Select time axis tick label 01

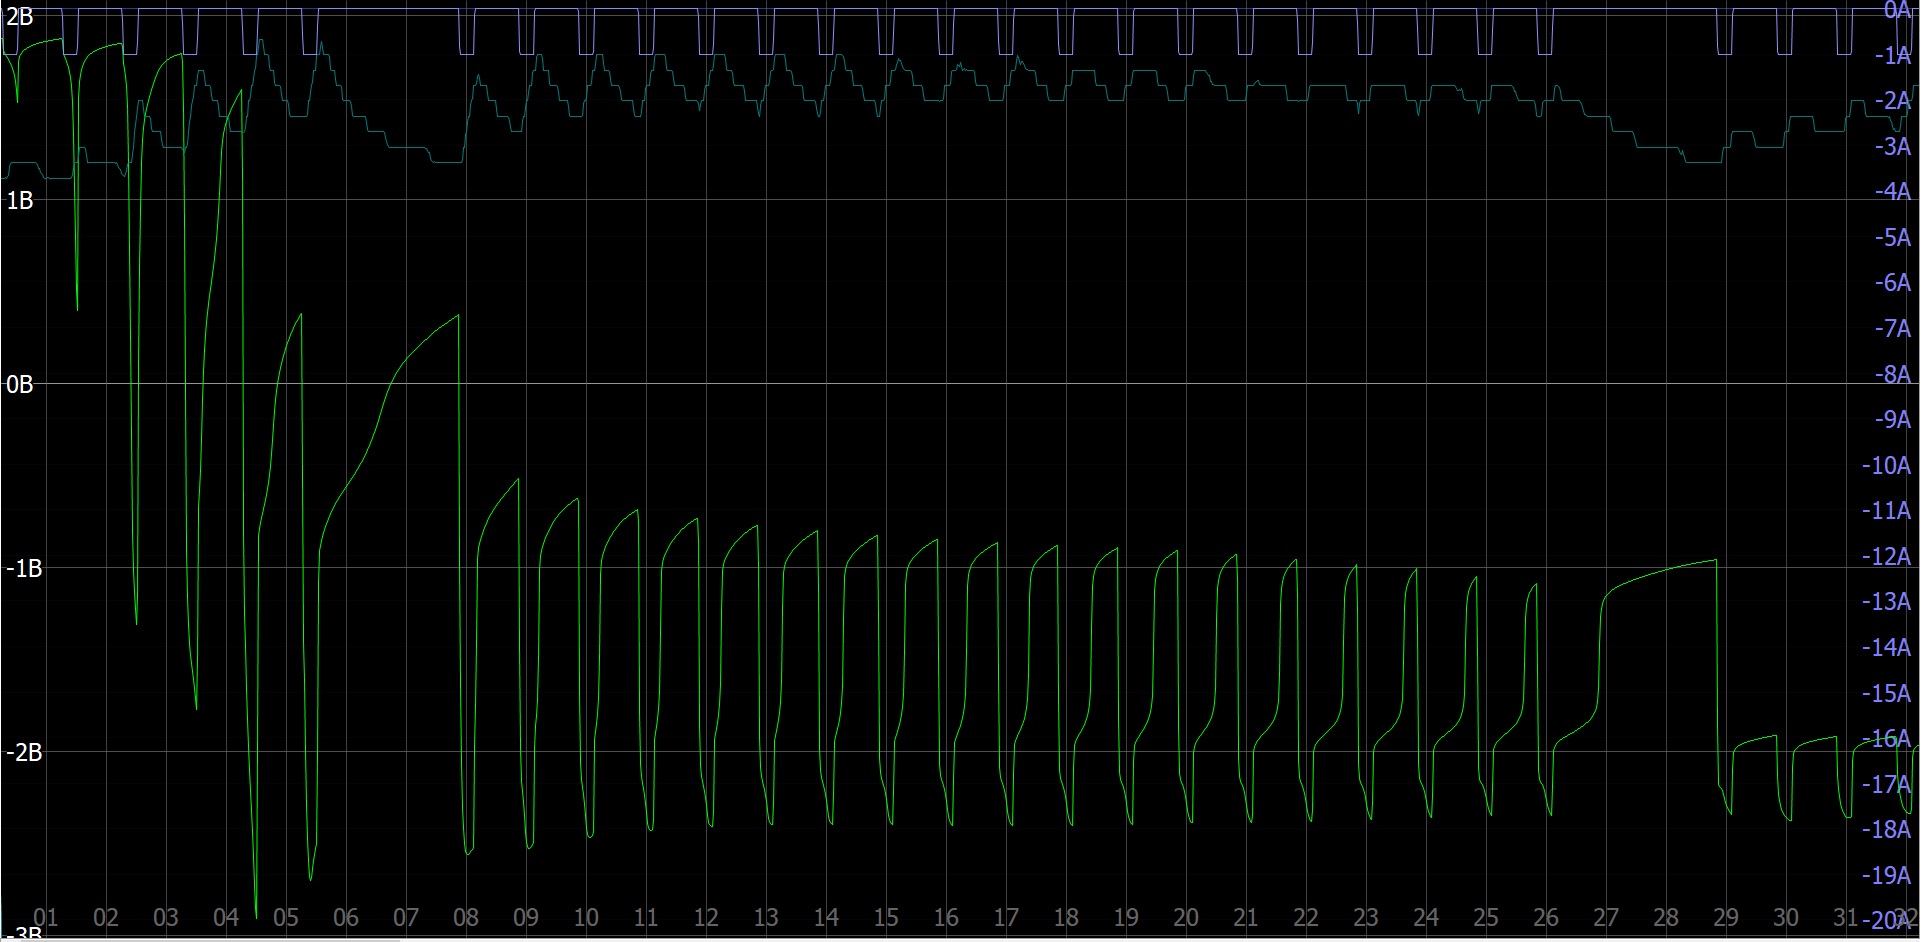[46, 918]
